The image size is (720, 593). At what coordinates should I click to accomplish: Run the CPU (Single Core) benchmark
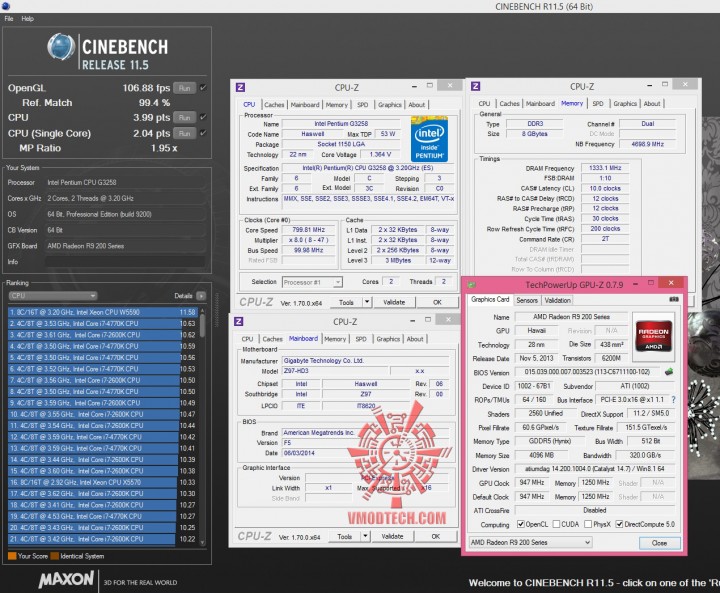(x=185, y=133)
